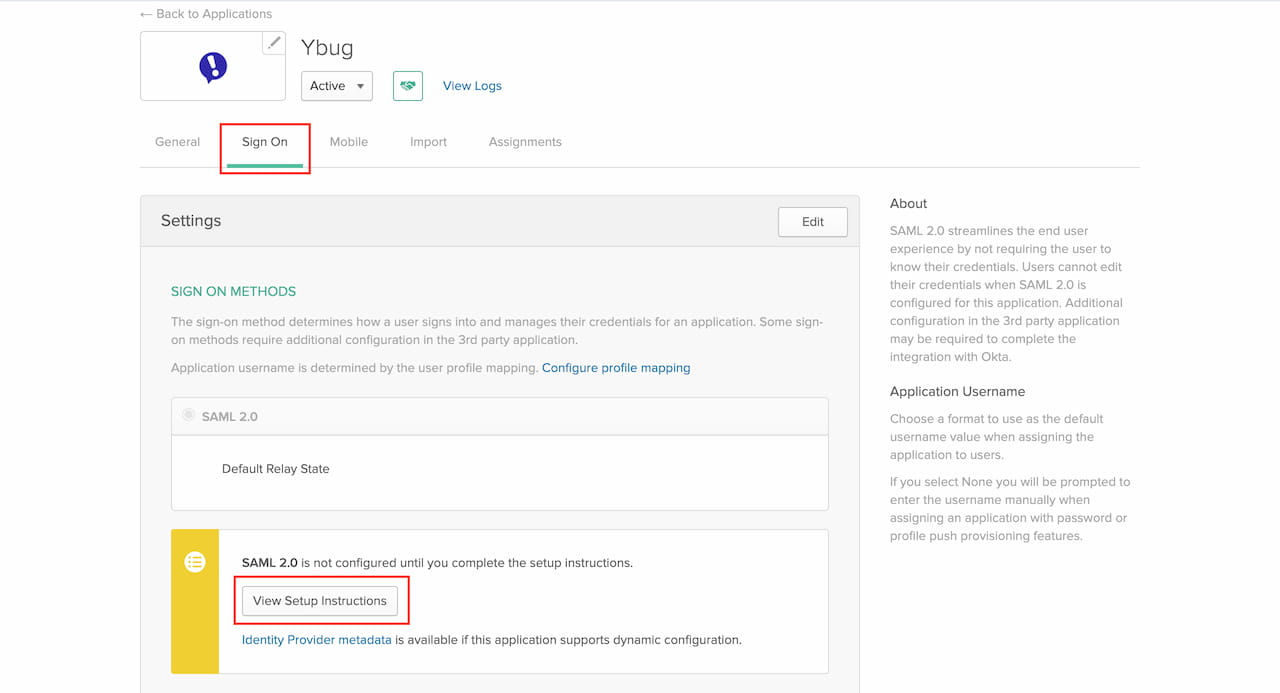The width and height of the screenshot is (1280, 693).
Task: Click the SAML 2.0 option label
Action: pos(230,417)
